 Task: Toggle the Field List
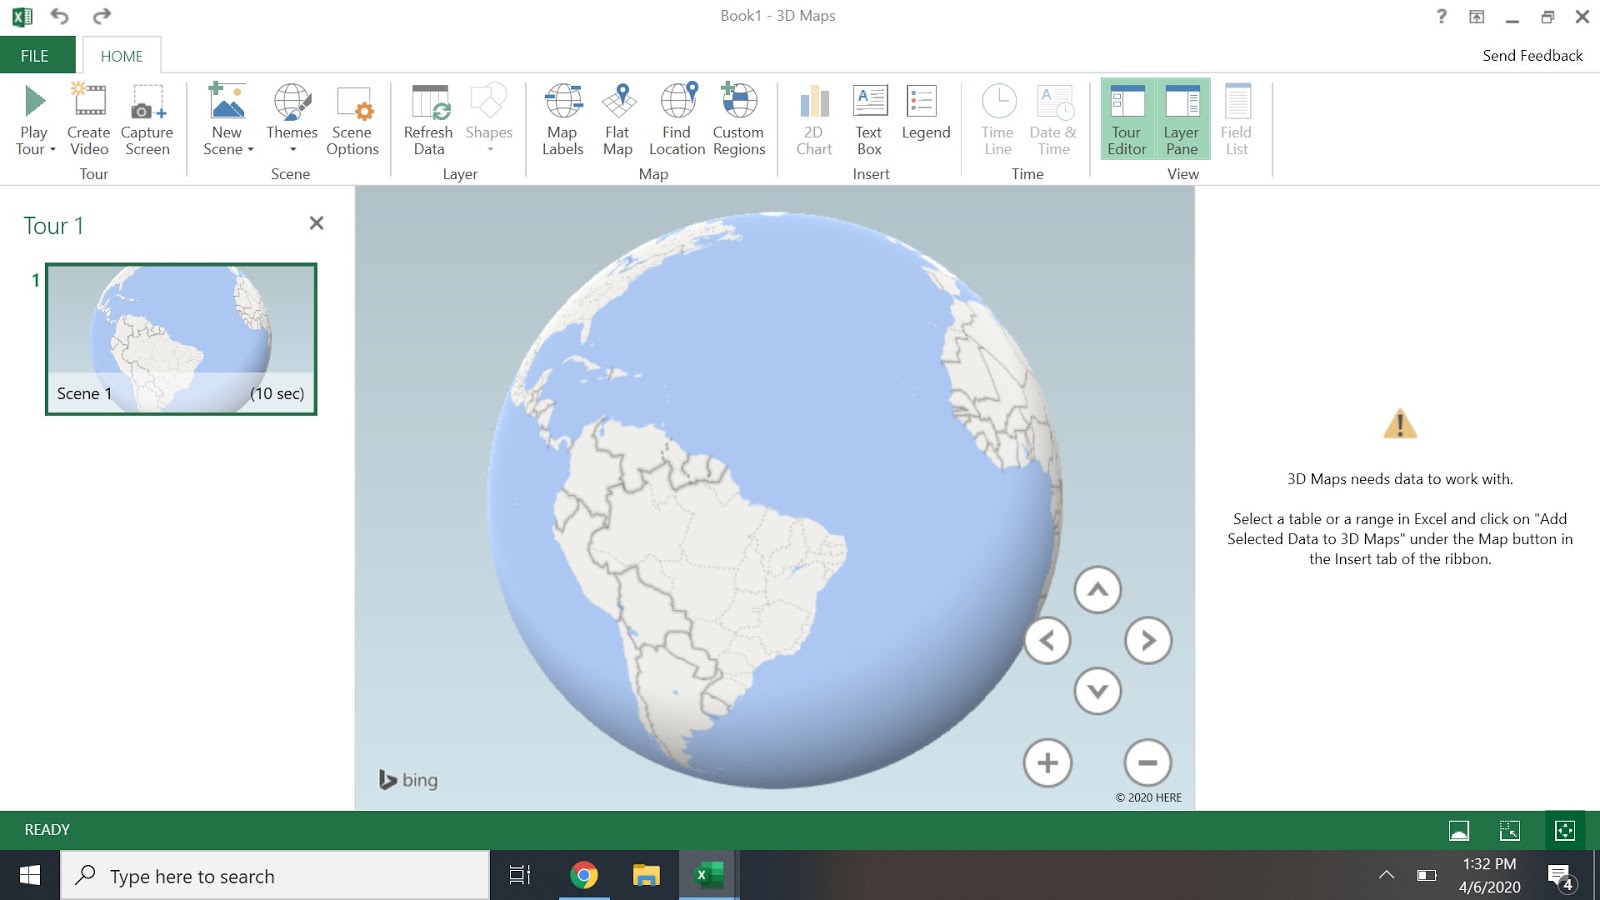tap(1237, 120)
